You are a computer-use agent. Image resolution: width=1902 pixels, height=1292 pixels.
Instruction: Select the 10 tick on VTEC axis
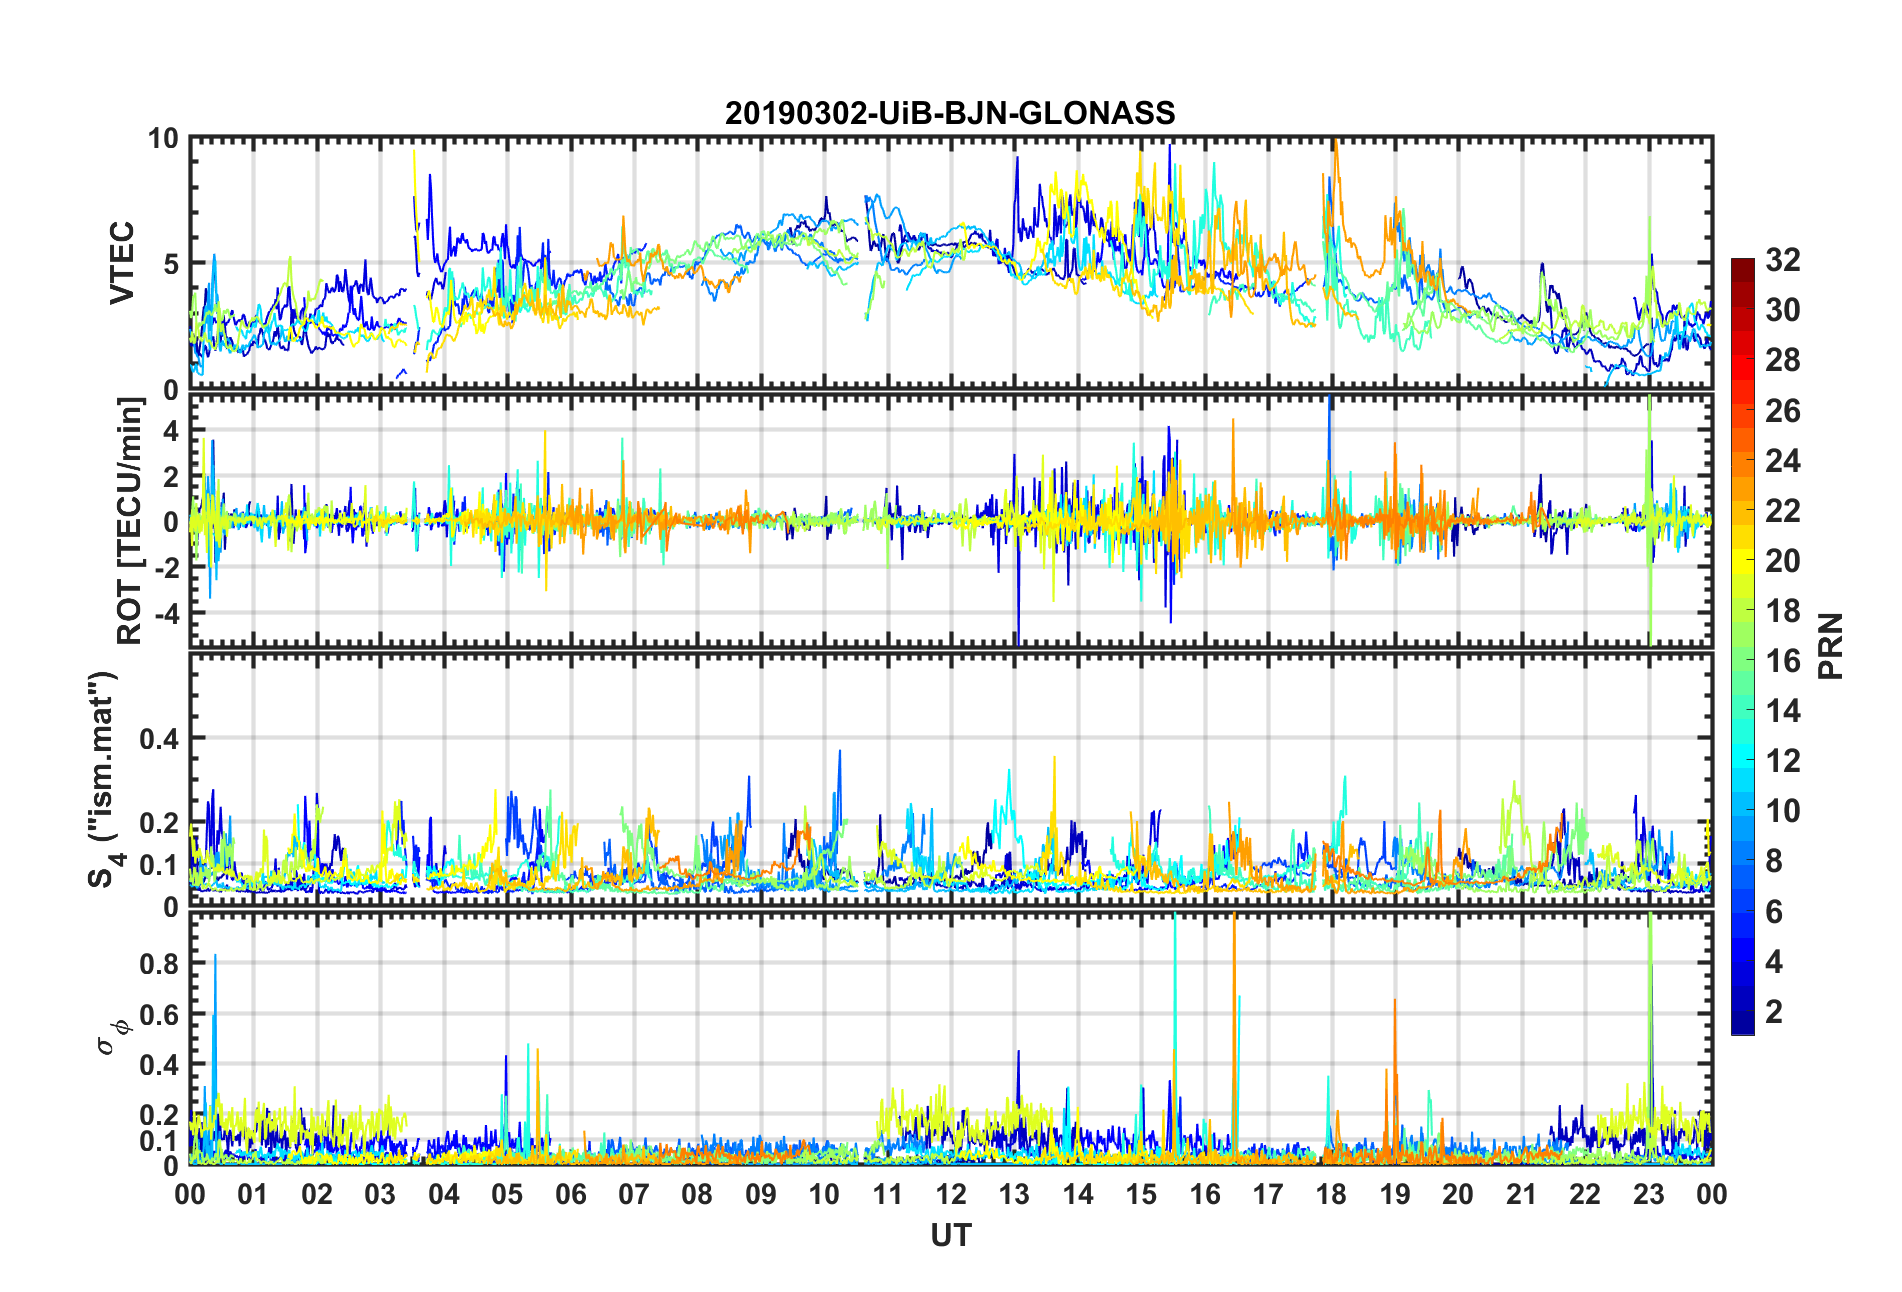coord(163,138)
